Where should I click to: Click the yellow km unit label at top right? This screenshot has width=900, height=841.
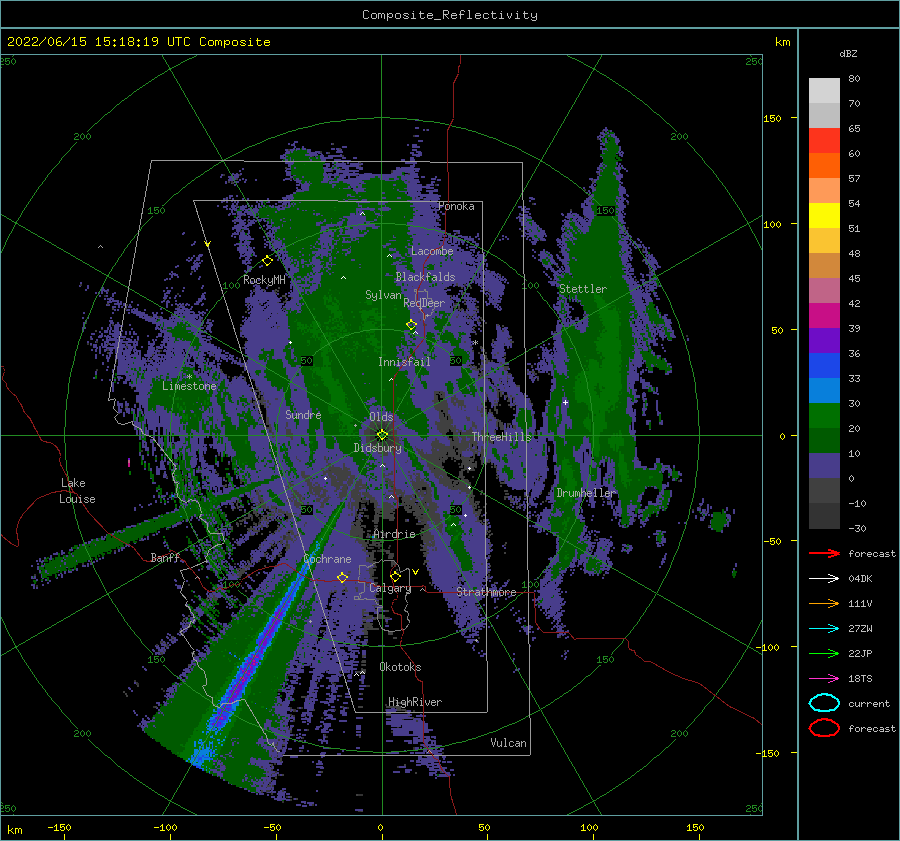(782, 42)
